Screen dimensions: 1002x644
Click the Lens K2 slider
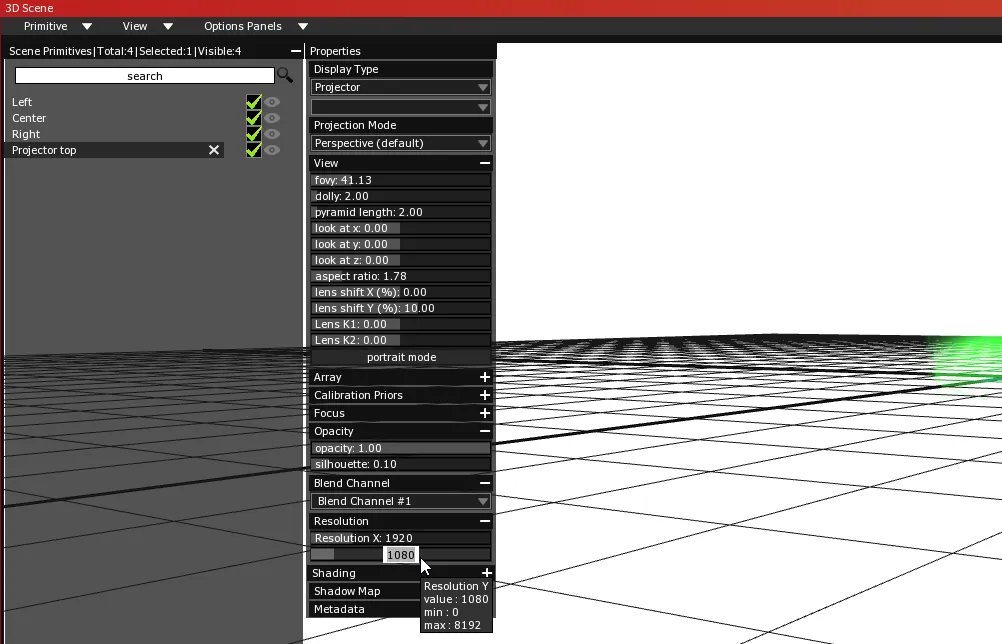click(x=401, y=340)
